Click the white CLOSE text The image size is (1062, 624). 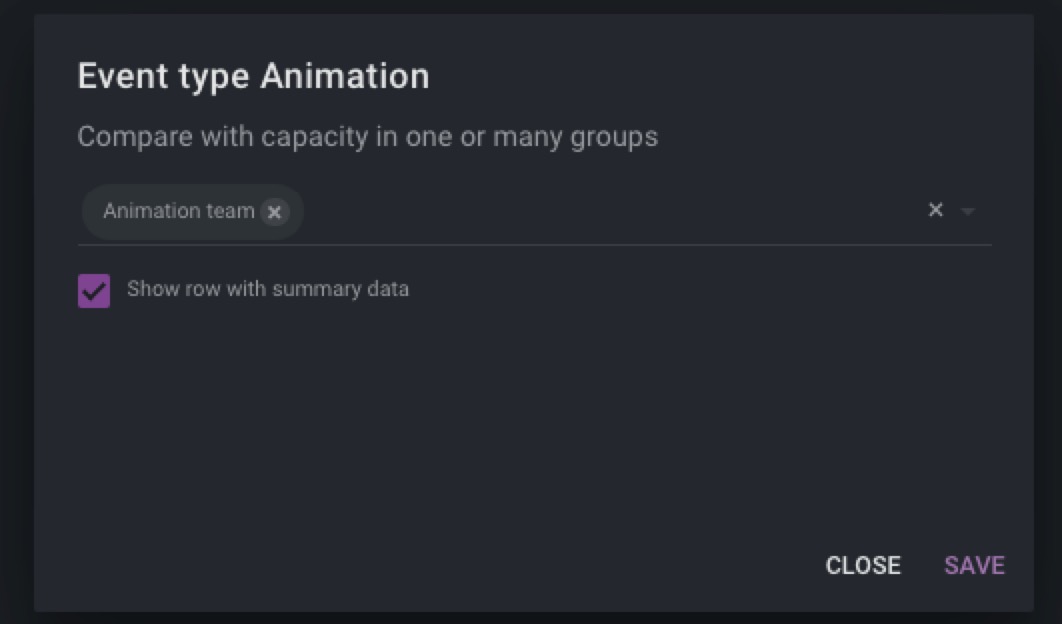863,566
